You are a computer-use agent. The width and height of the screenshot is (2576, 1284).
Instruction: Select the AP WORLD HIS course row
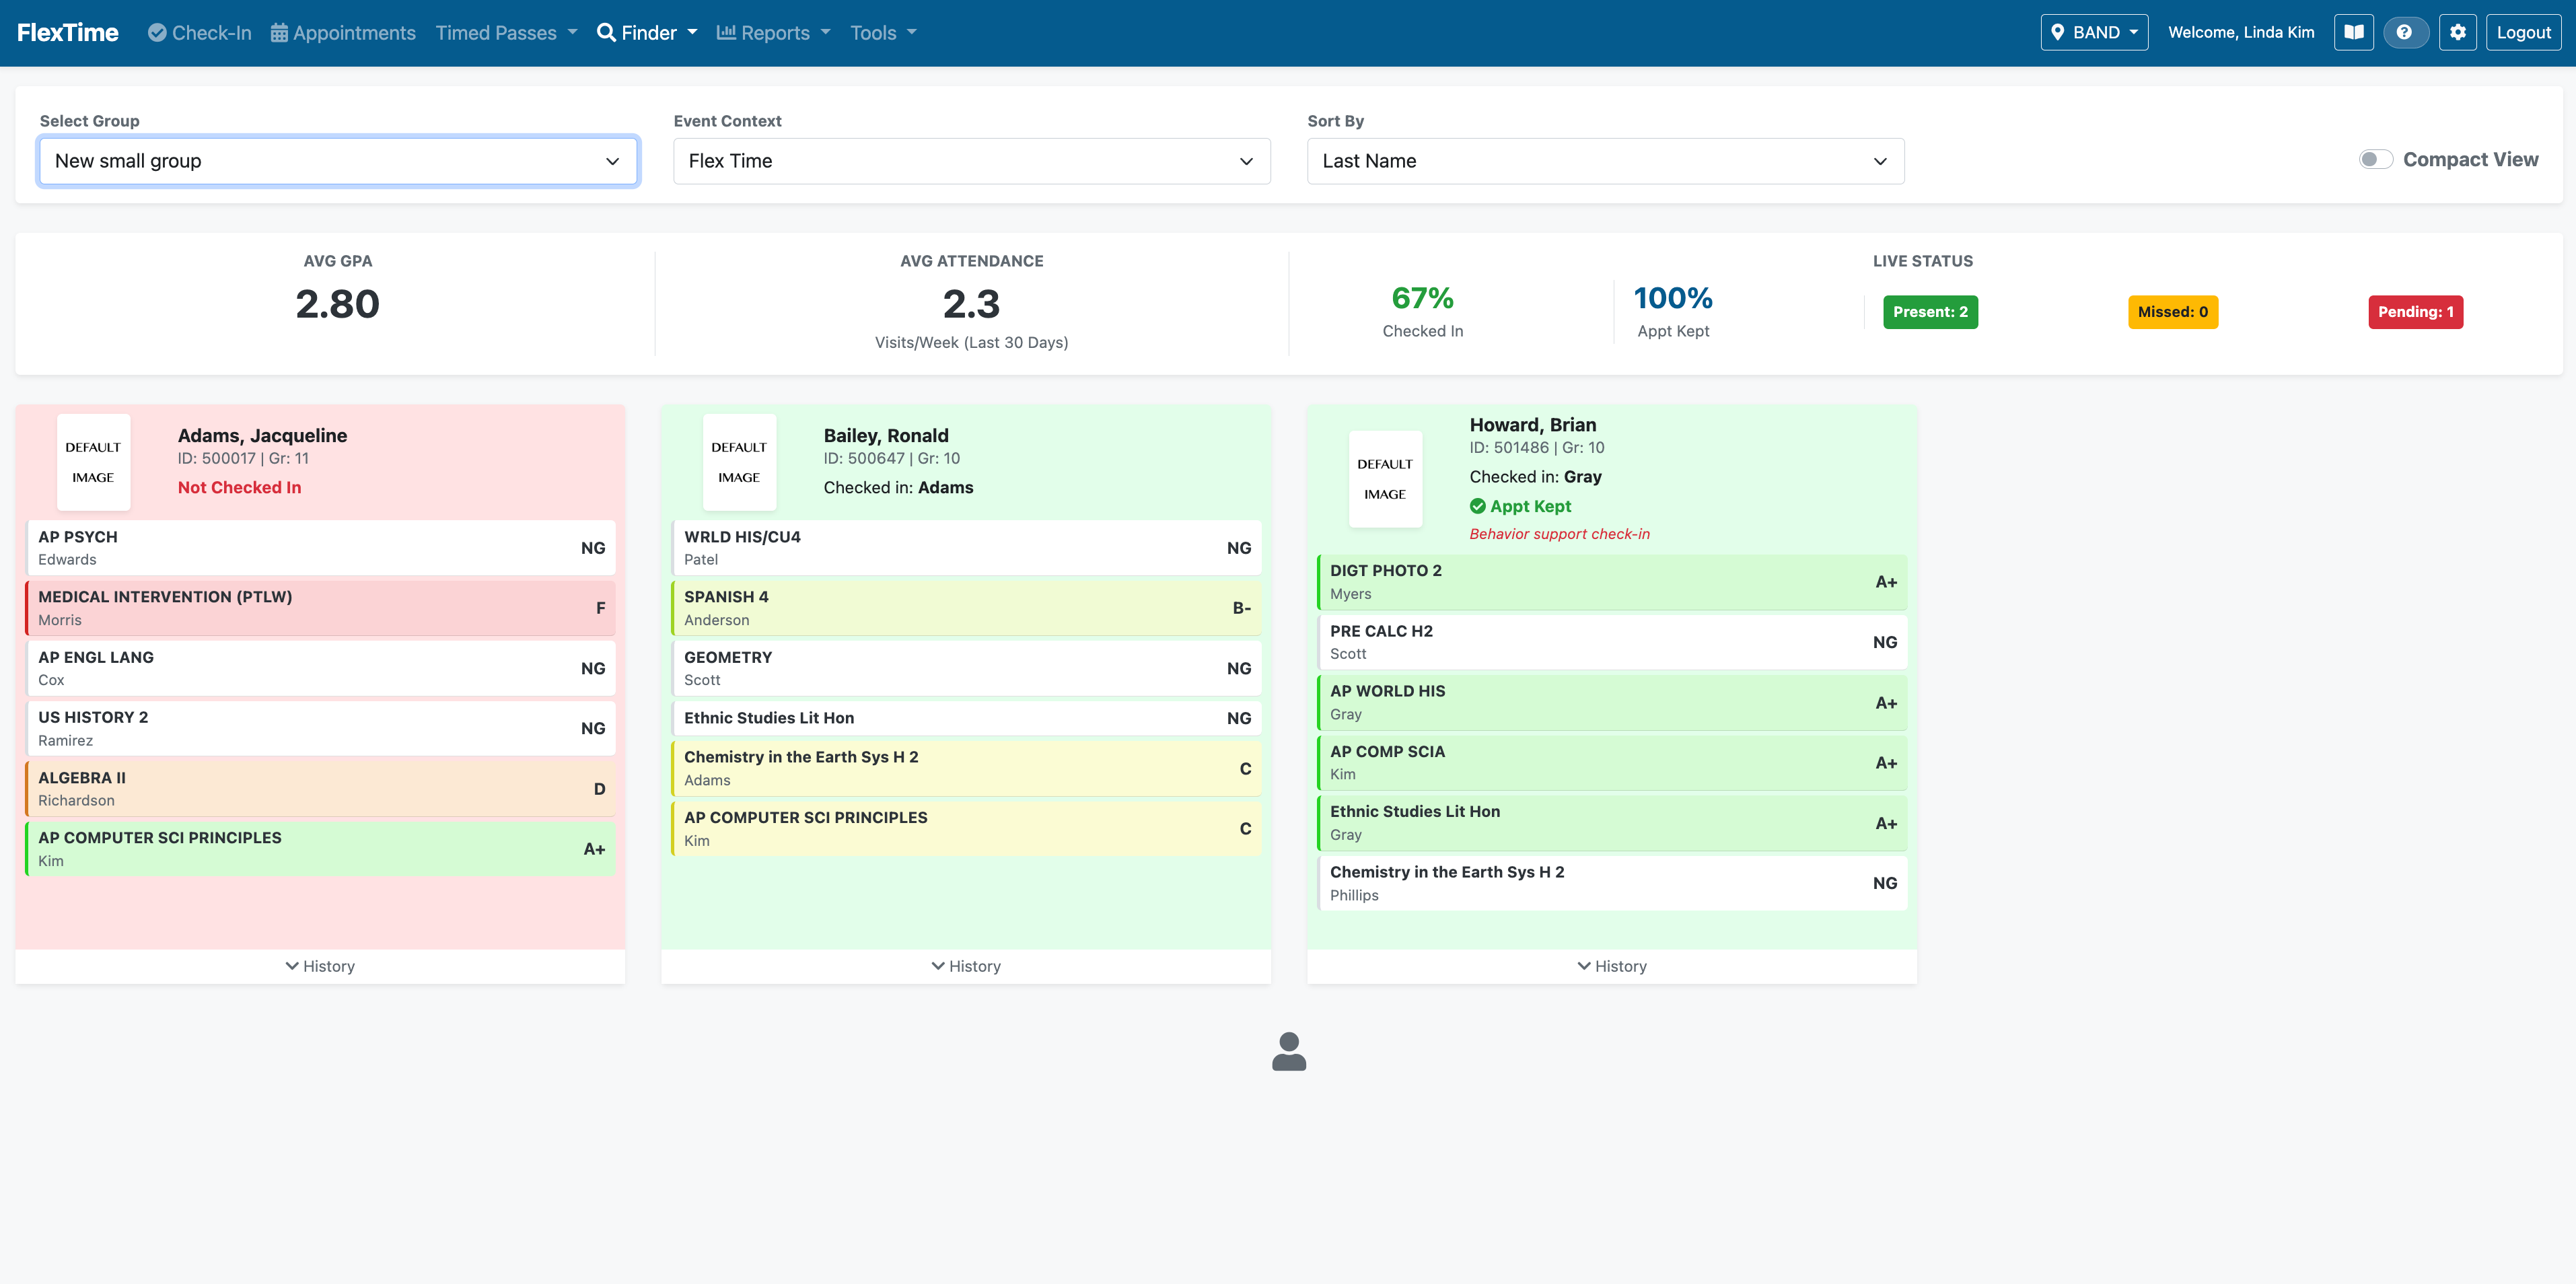click(1612, 702)
